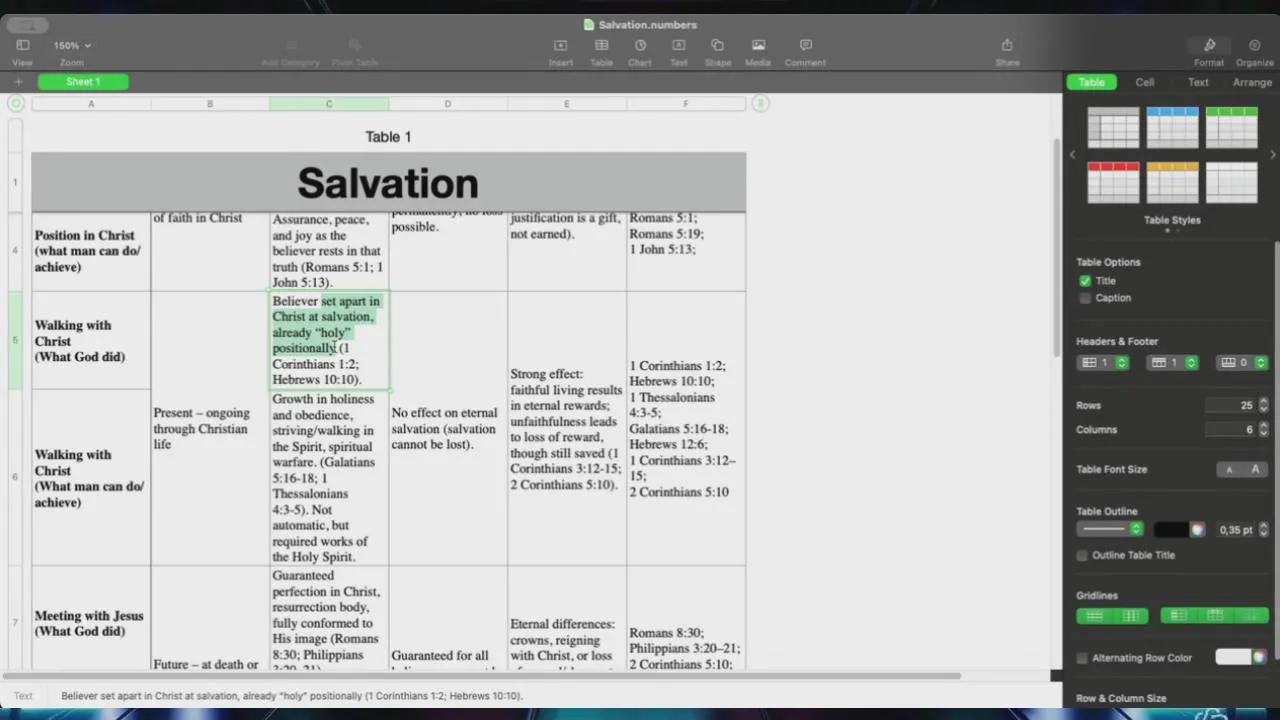Screen dimensions: 1280x720
Task: Select row 6 header
Action: tap(15, 477)
